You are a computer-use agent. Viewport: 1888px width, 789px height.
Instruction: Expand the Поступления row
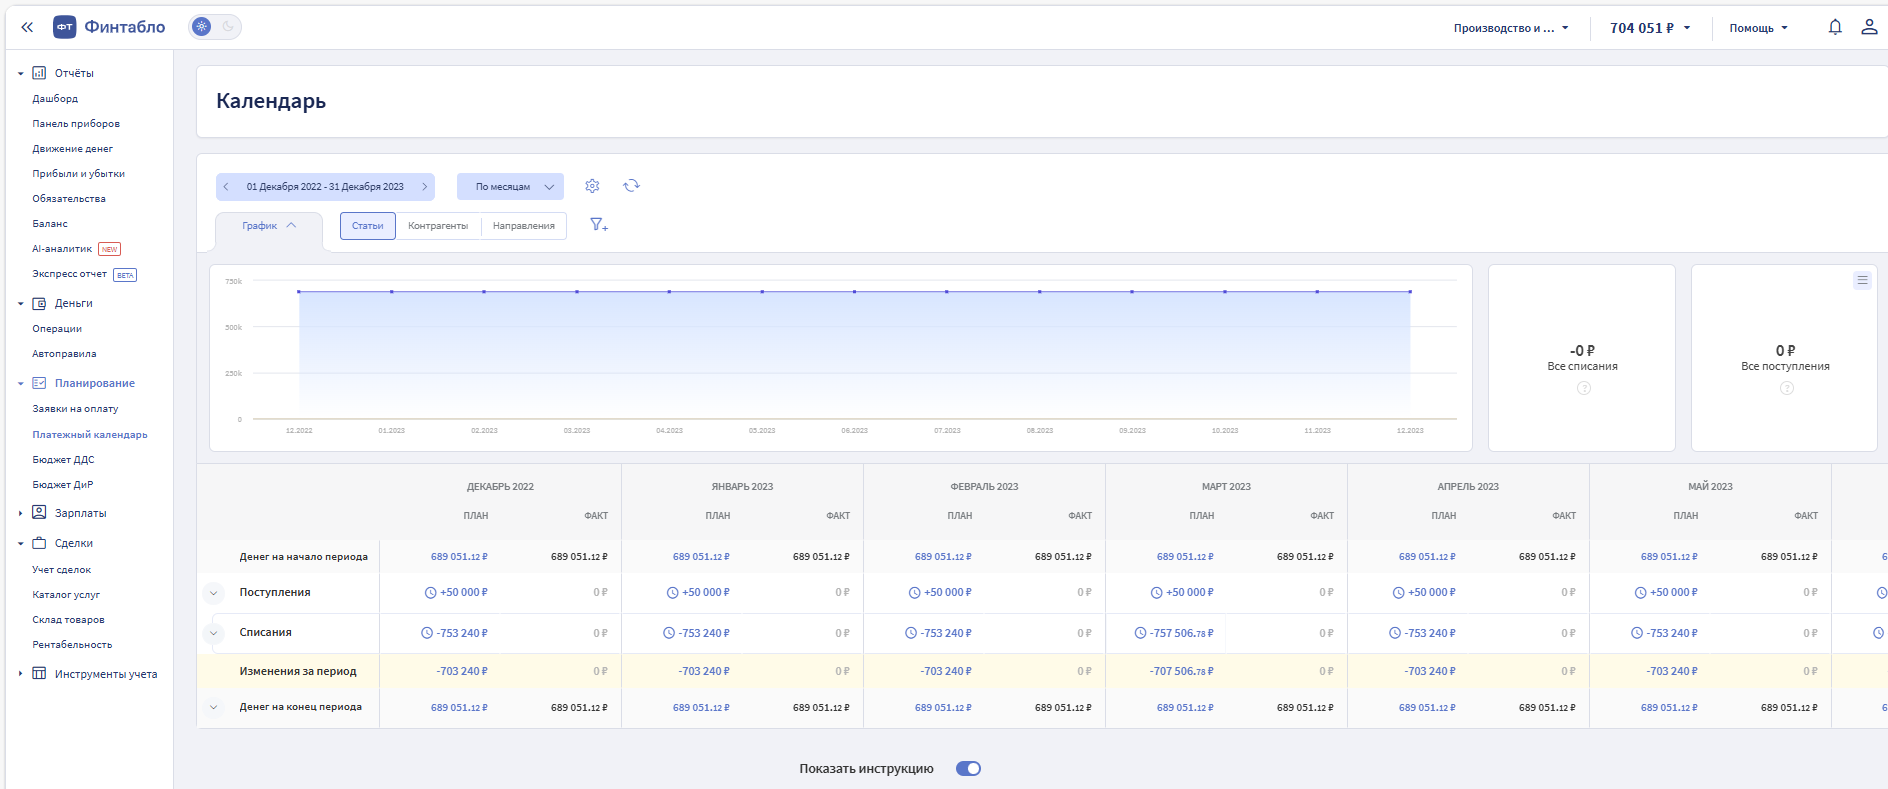(213, 593)
